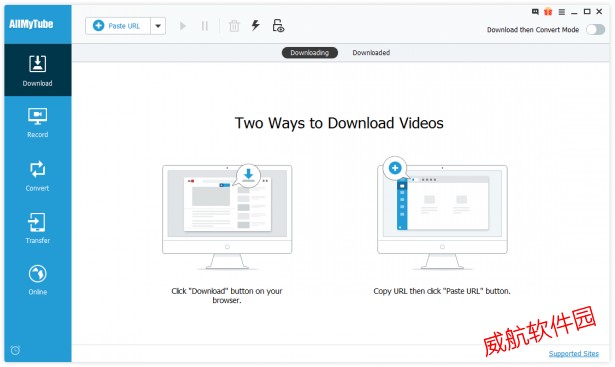Image resolution: width=615 pixels, height=367 pixels.
Task: Switch to the Downloaded tab
Action: (371, 53)
